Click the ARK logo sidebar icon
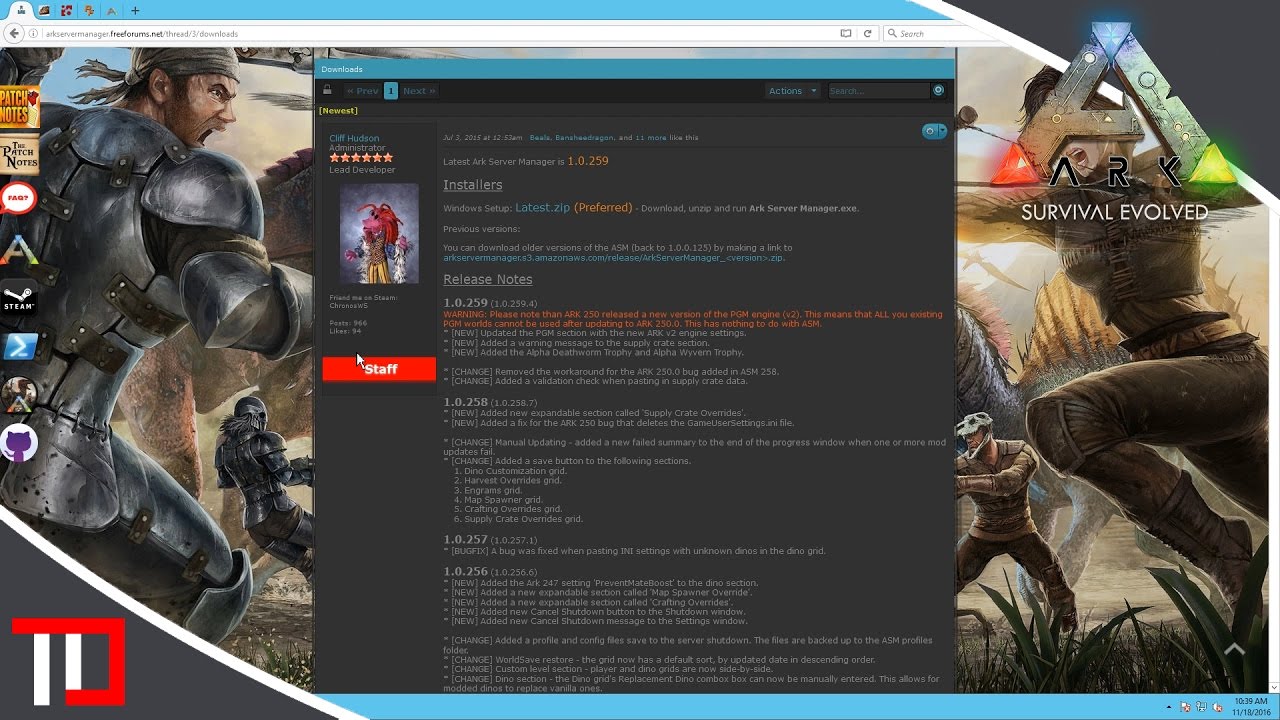The height and width of the screenshot is (720, 1280). (x=18, y=249)
